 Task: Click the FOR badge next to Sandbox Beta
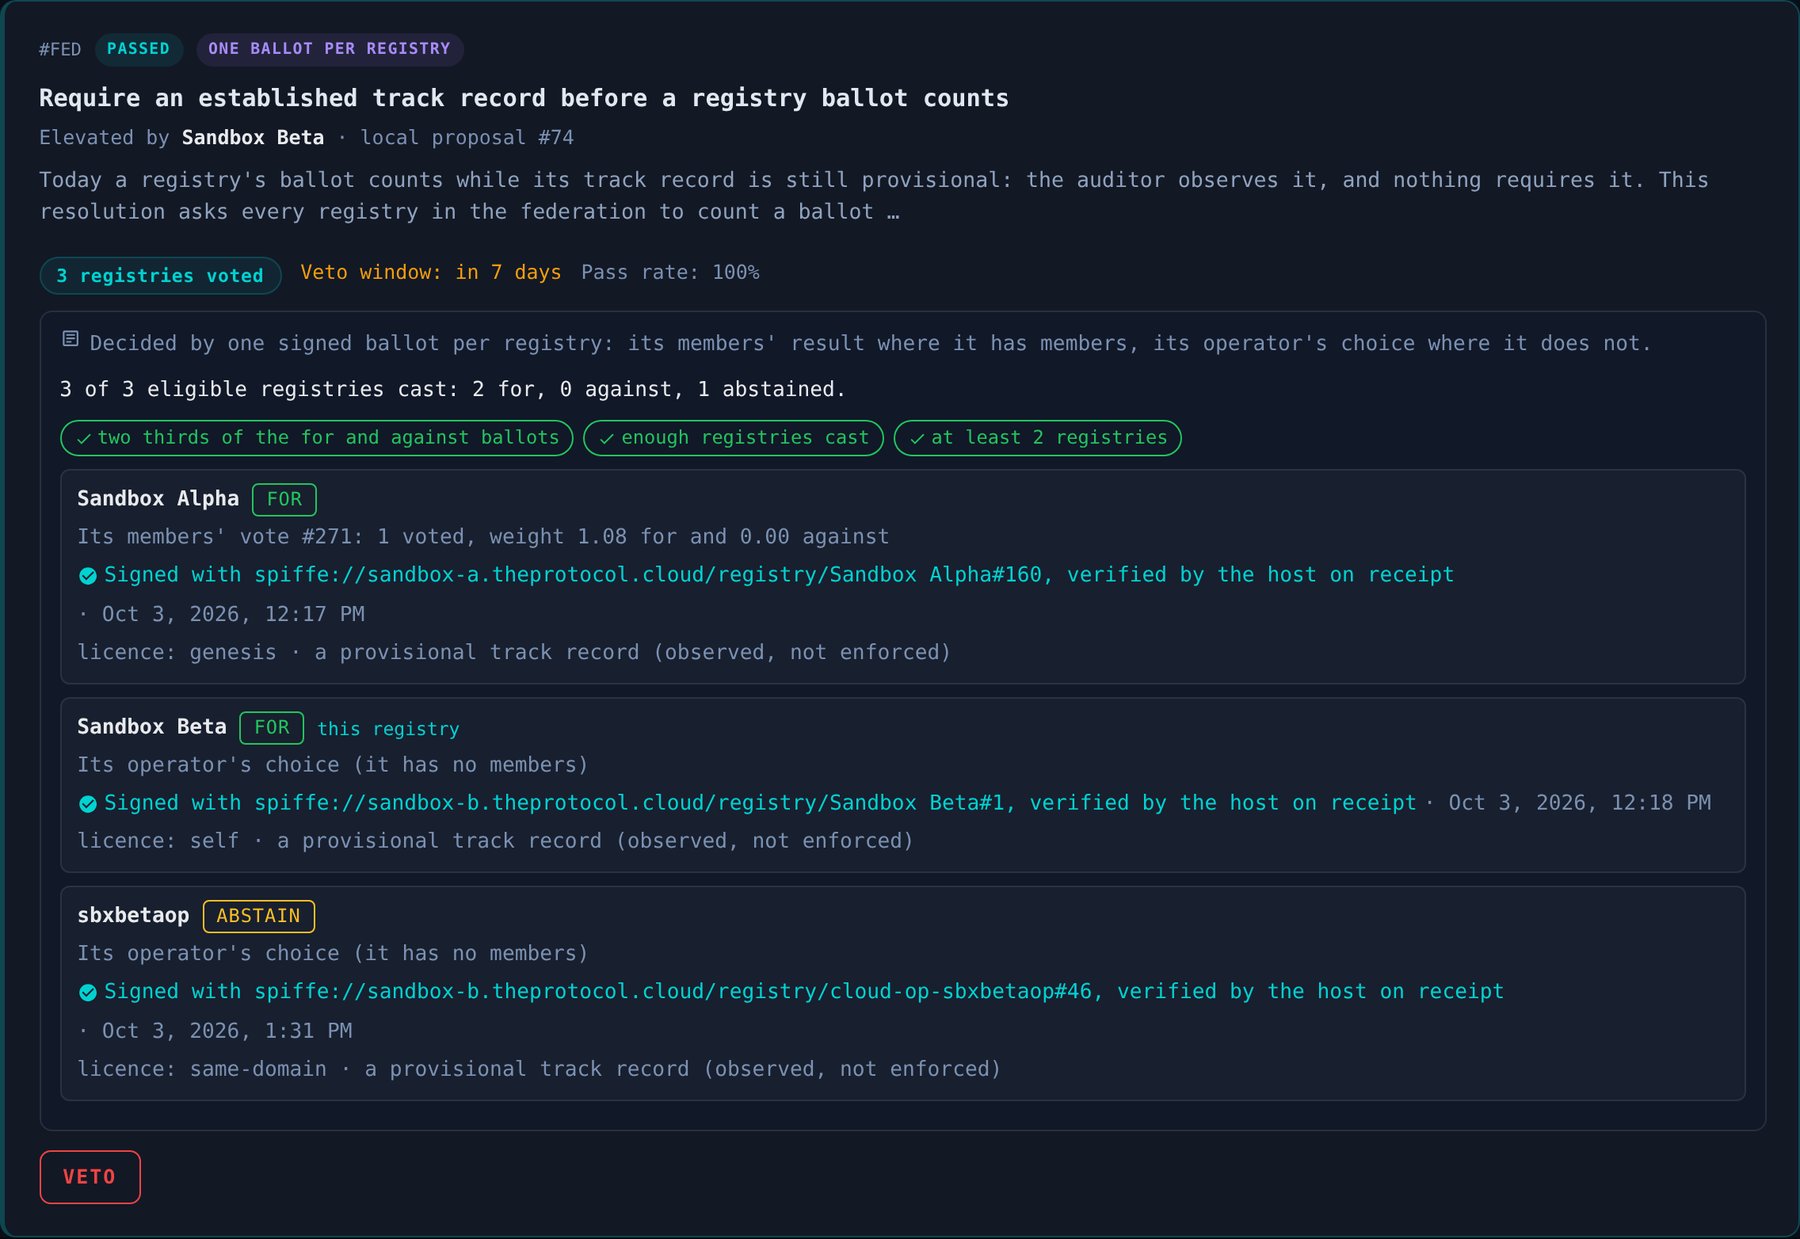click(x=272, y=727)
